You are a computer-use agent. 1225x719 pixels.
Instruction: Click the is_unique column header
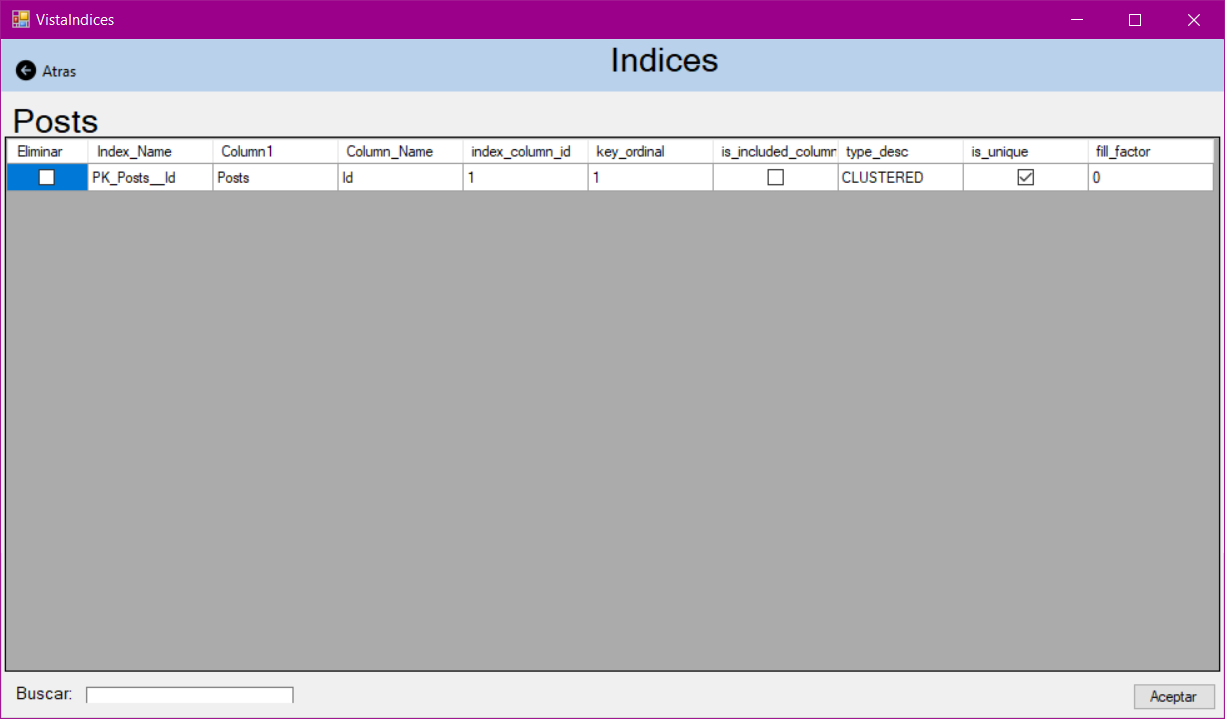click(1023, 151)
